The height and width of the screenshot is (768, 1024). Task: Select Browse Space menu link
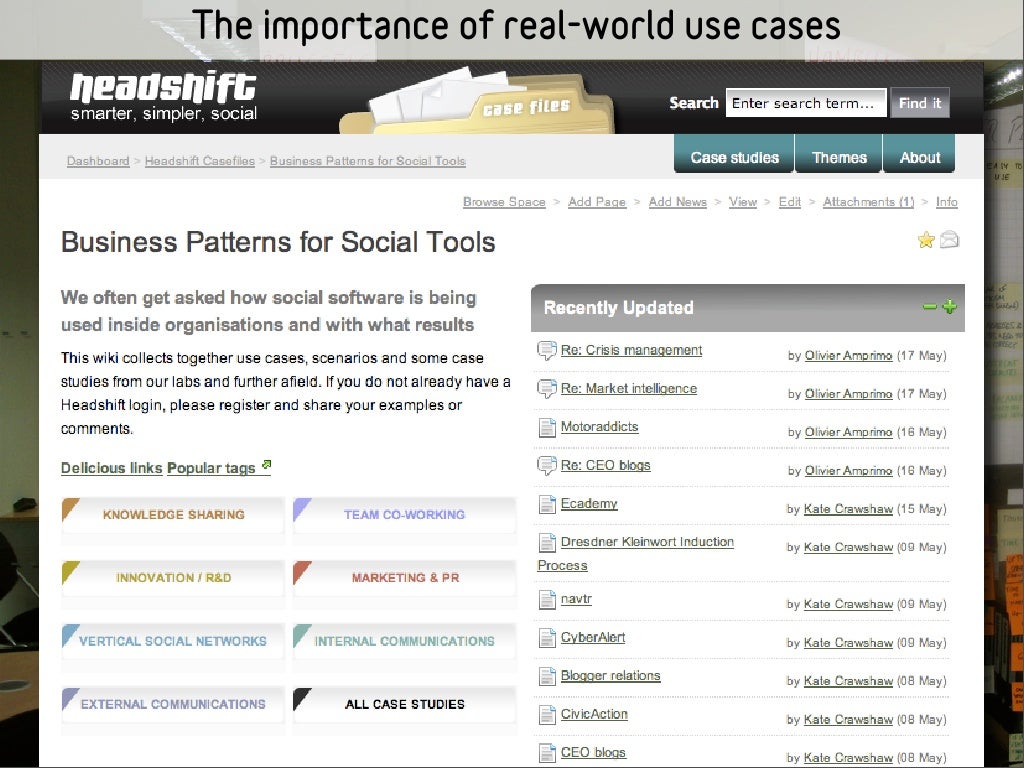pyautogui.click(x=504, y=202)
